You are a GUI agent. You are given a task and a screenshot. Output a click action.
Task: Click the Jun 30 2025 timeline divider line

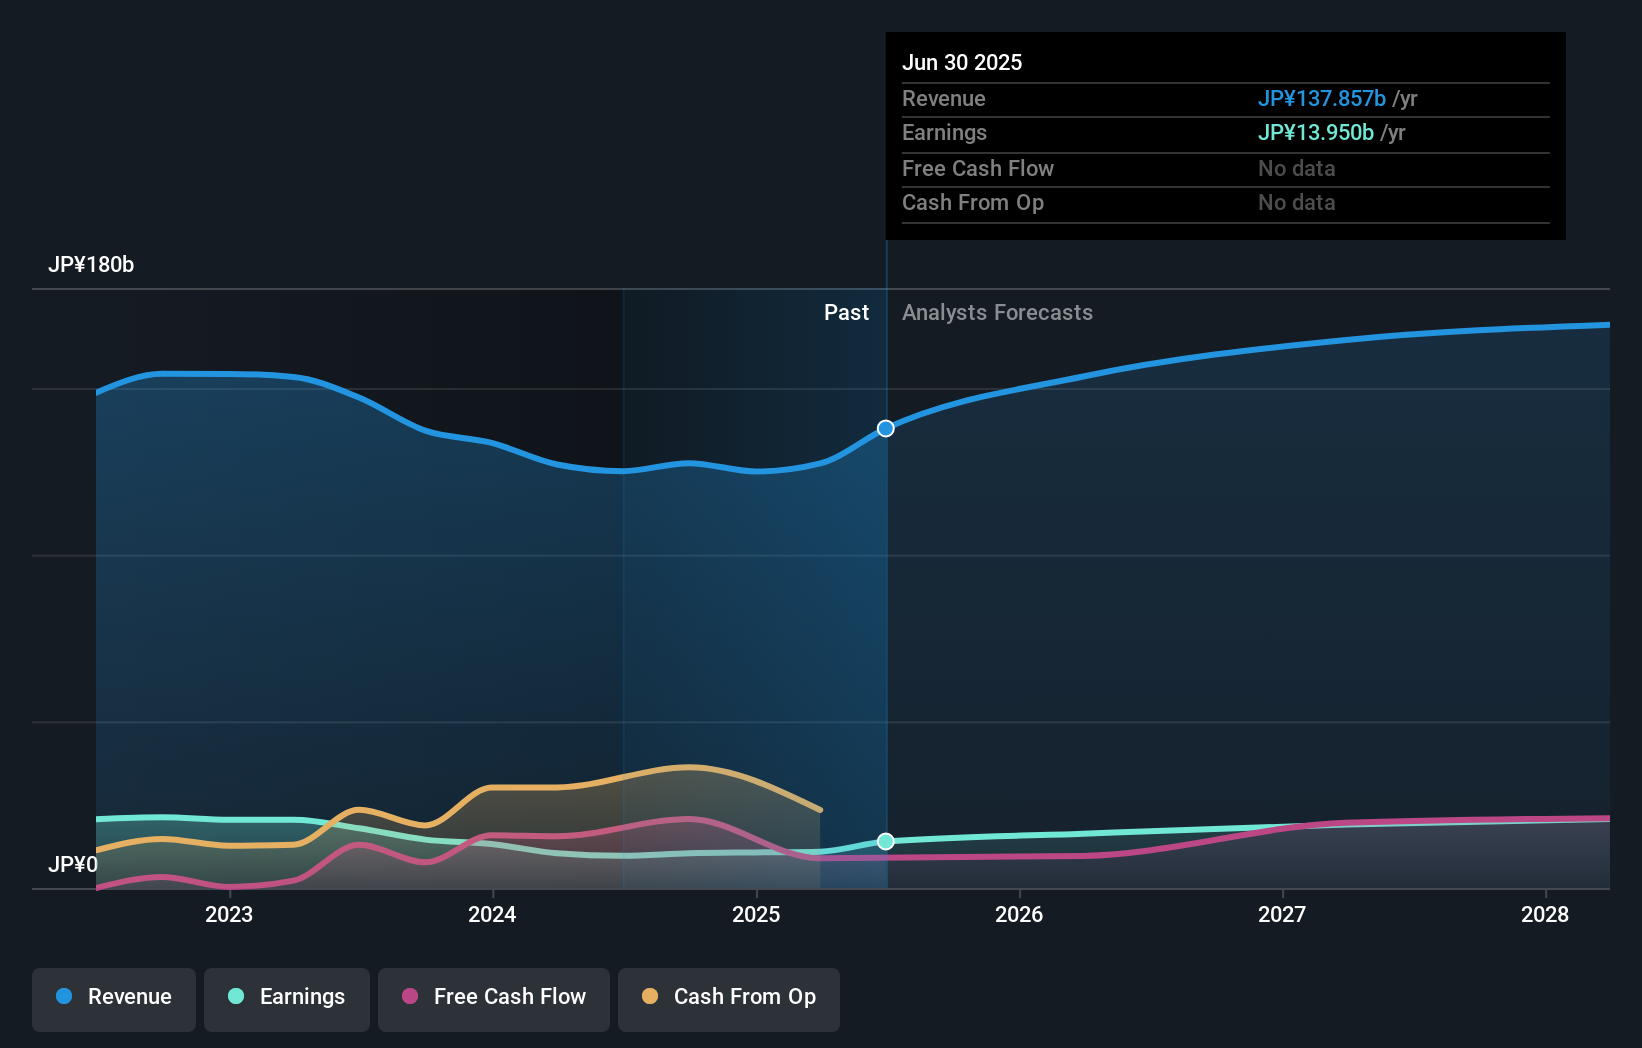(x=885, y=600)
